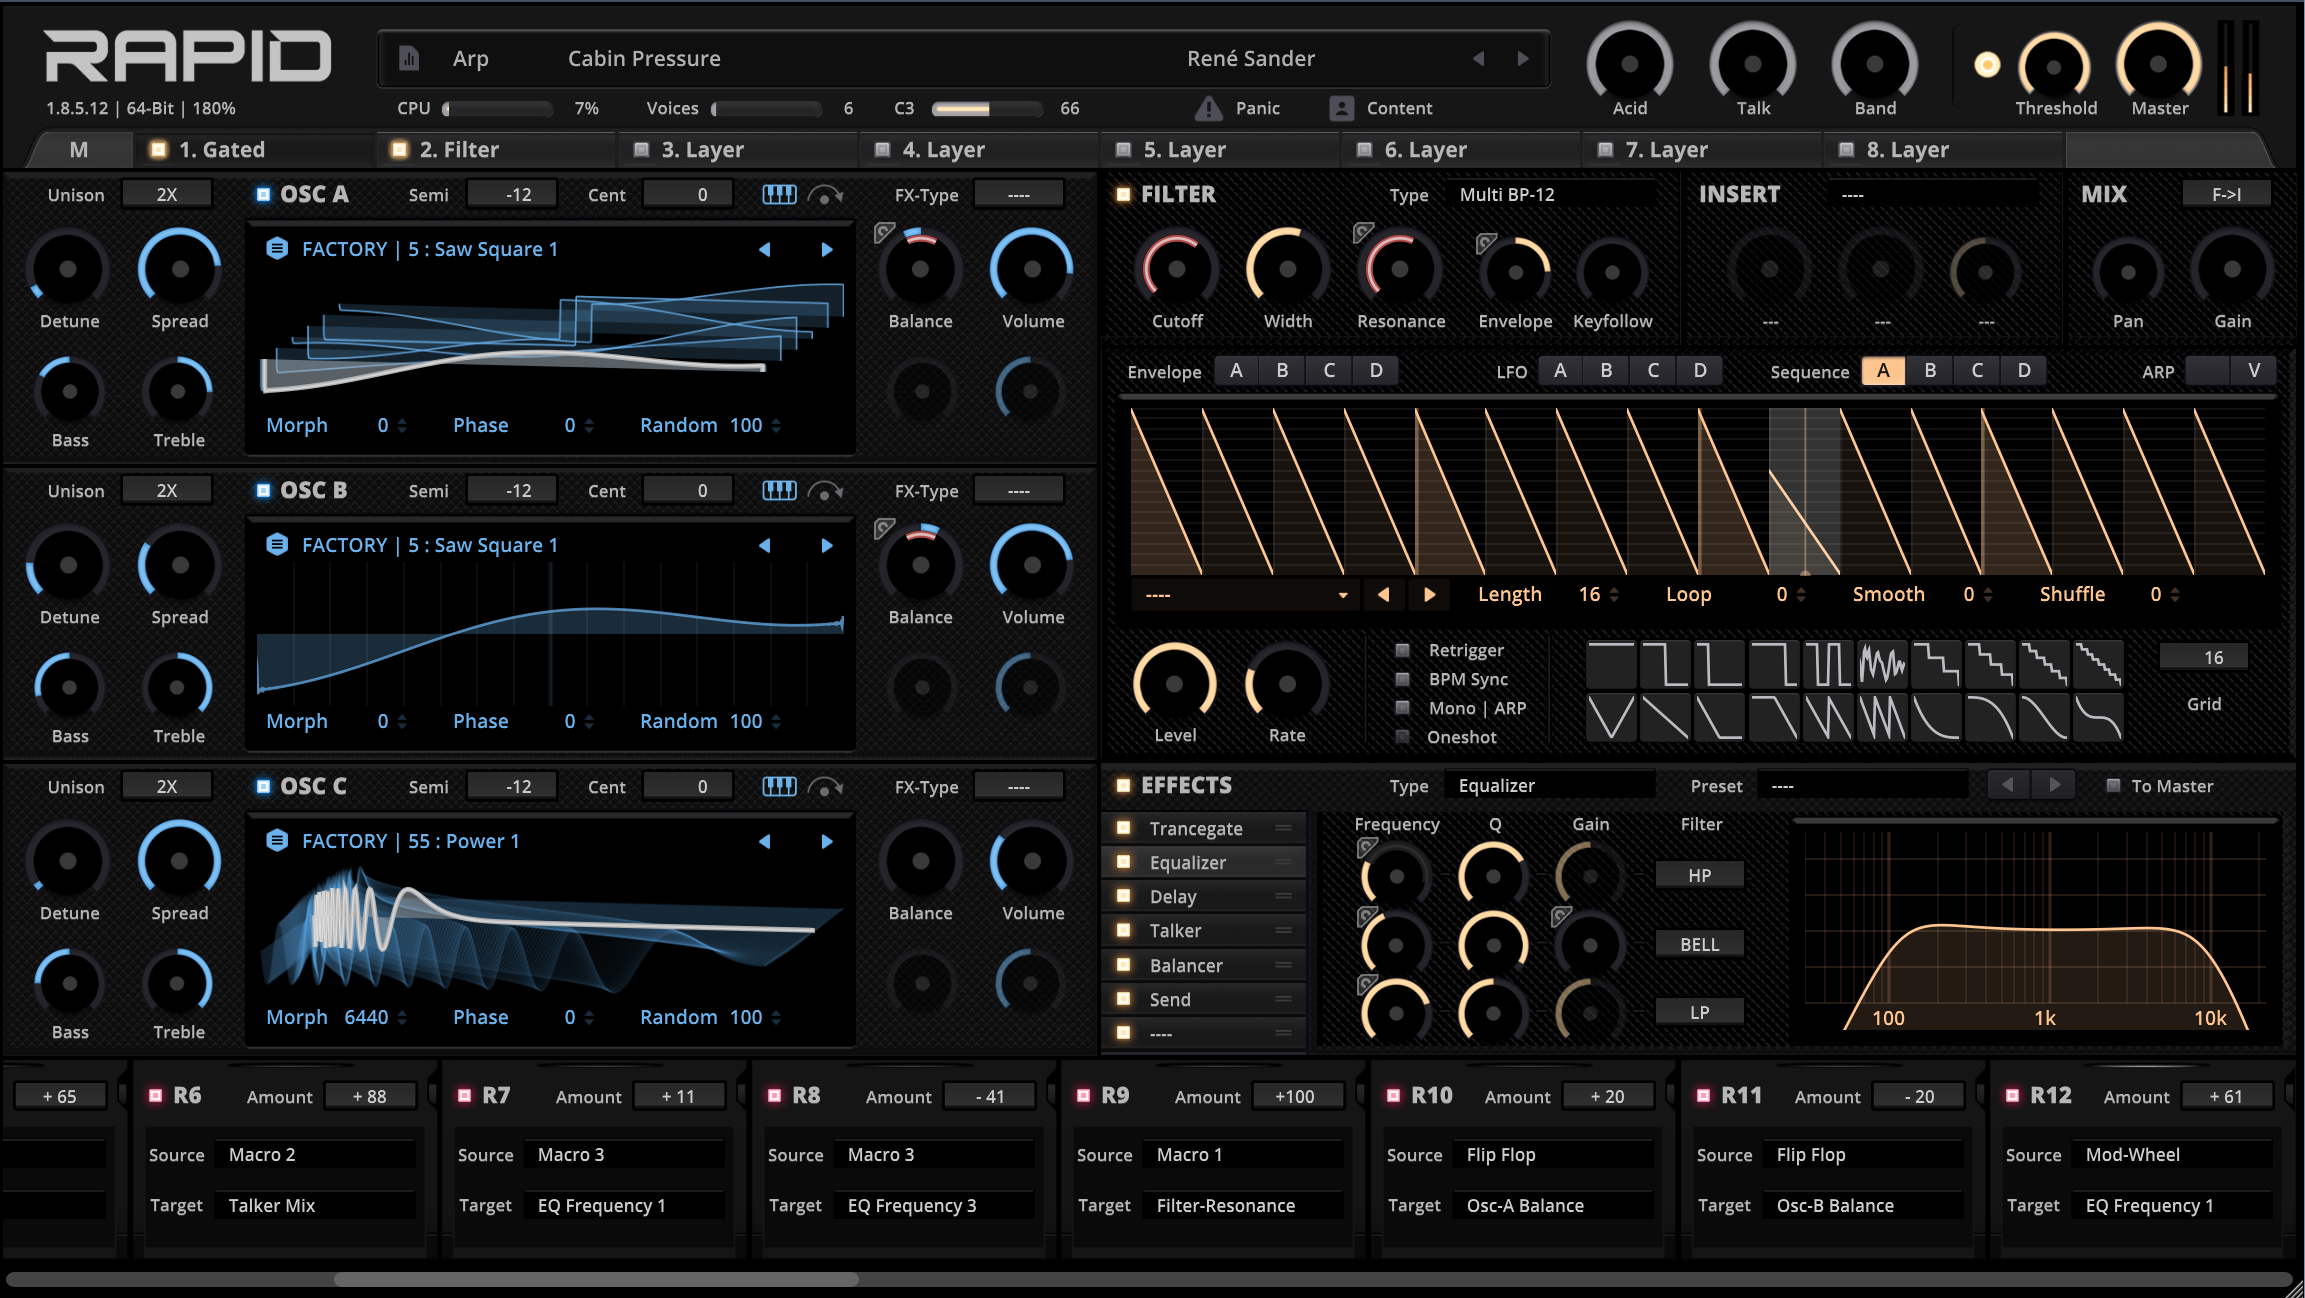Click the HP filter button
This screenshot has height=1298, width=2305.
1699,875
